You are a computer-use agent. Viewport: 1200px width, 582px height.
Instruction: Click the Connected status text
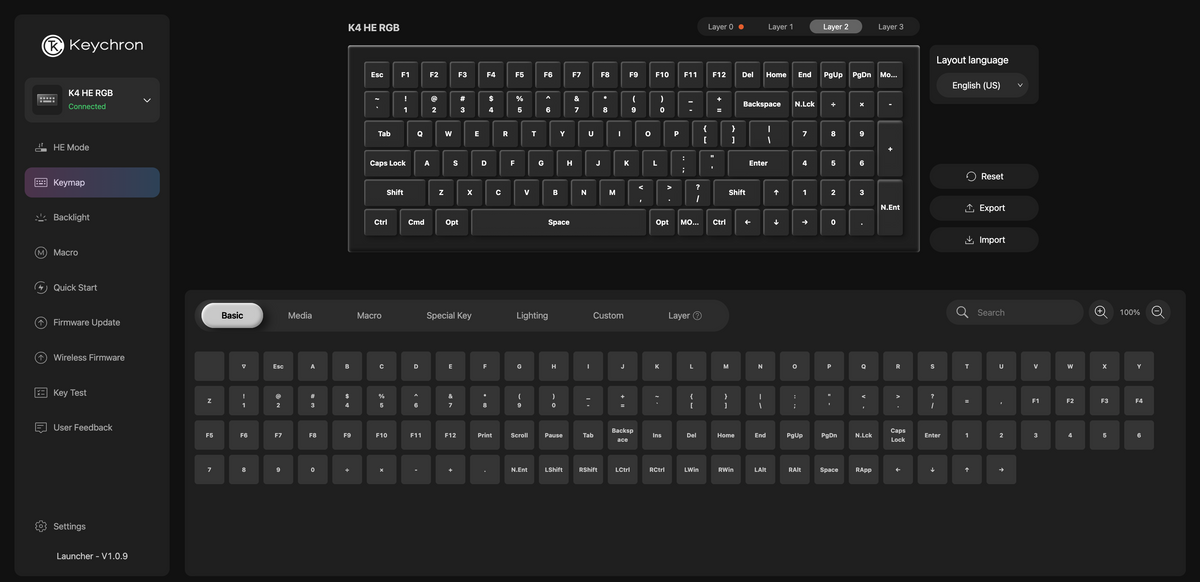tap(87, 107)
